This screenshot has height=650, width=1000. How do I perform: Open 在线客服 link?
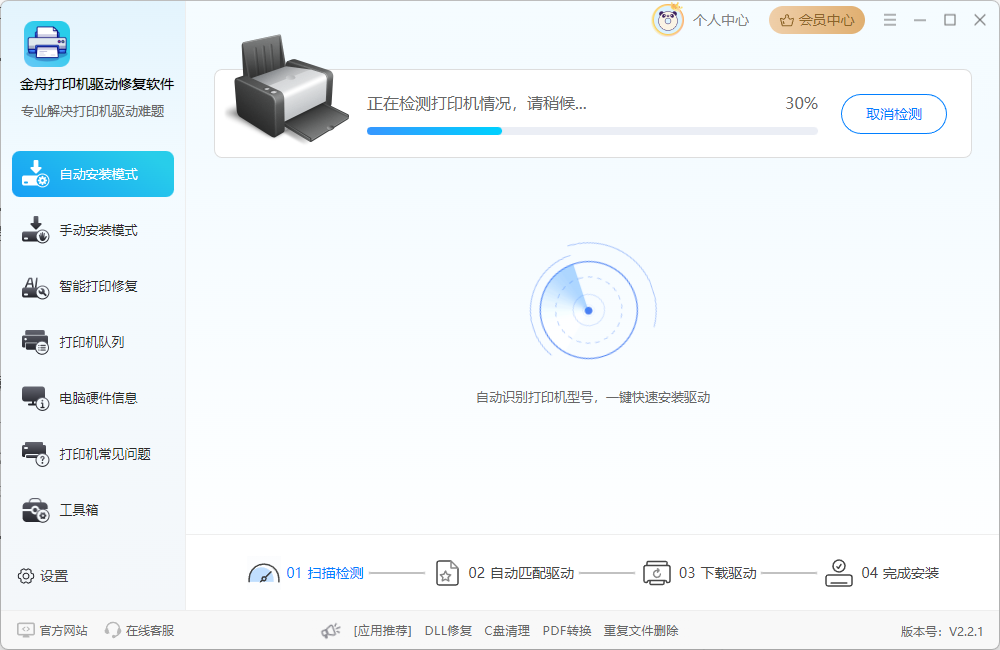tap(150, 630)
